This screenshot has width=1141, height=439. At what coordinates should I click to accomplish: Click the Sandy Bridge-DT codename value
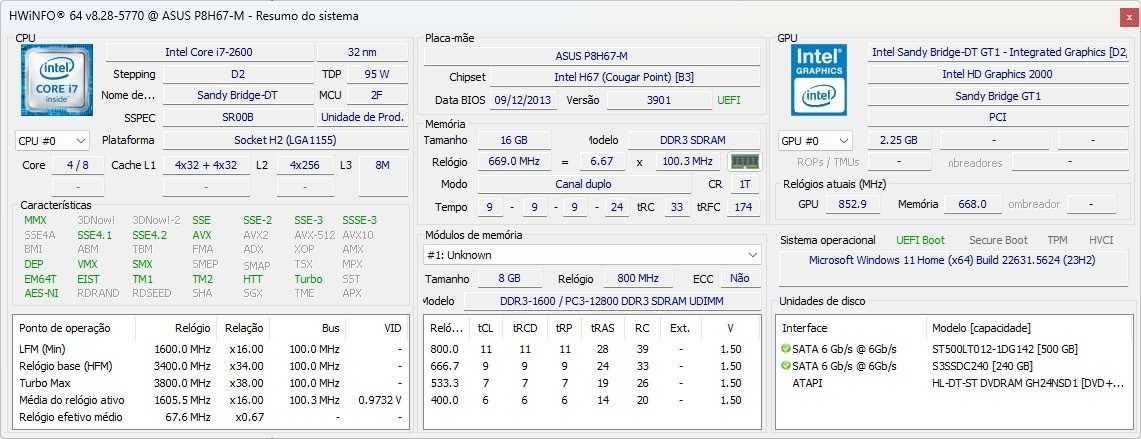coord(237,95)
